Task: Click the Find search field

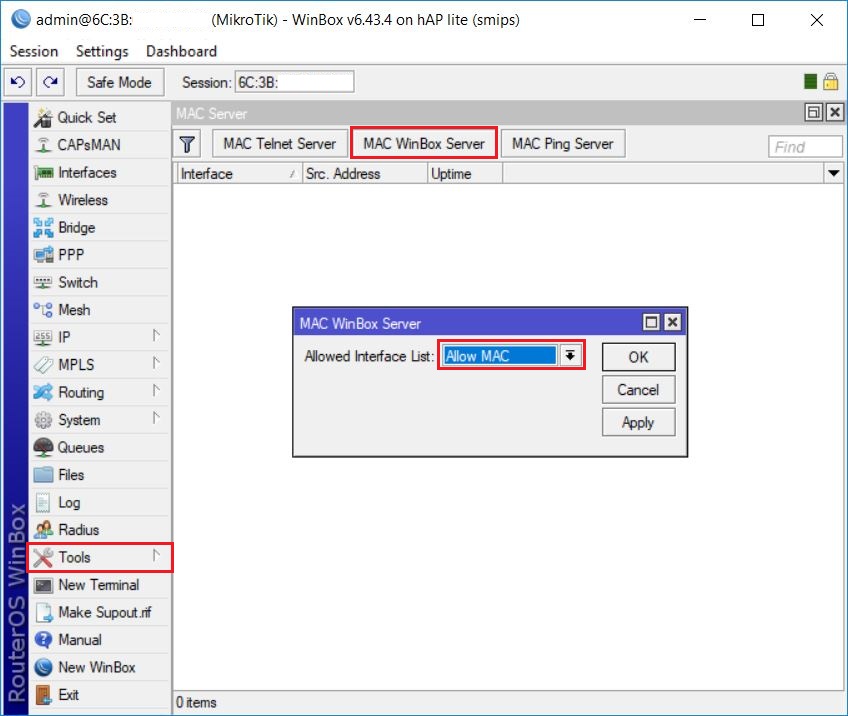Action: pyautogui.click(x=805, y=147)
